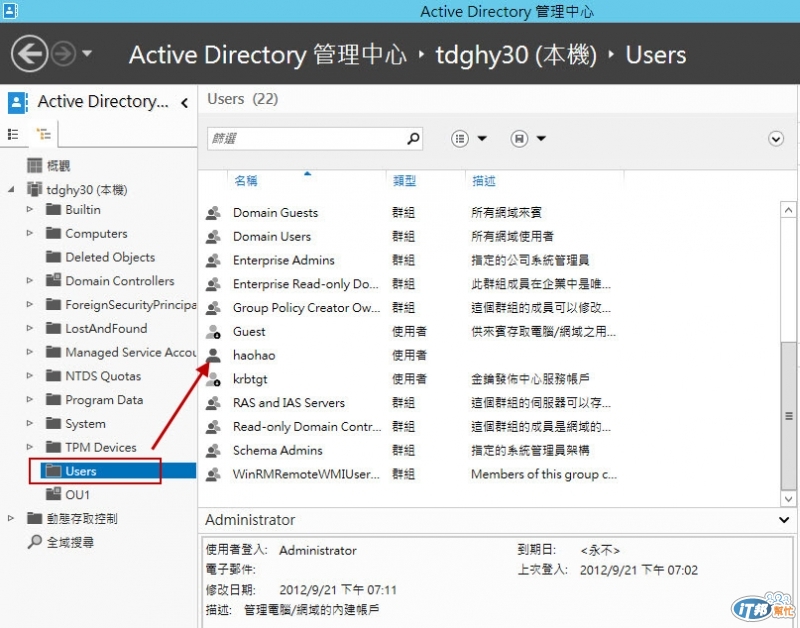Select the Enterprise Admins name text
The height and width of the screenshot is (628, 800).
pos(284,260)
